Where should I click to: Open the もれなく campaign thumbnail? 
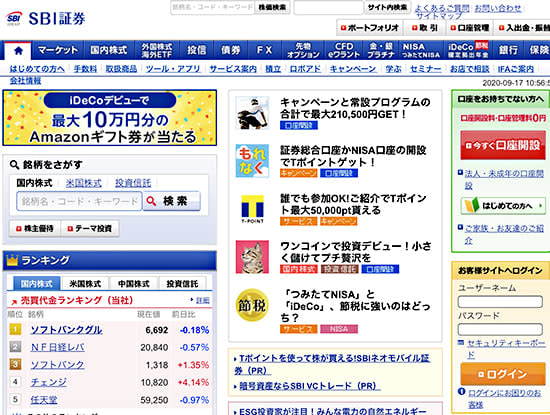click(x=252, y=161)
